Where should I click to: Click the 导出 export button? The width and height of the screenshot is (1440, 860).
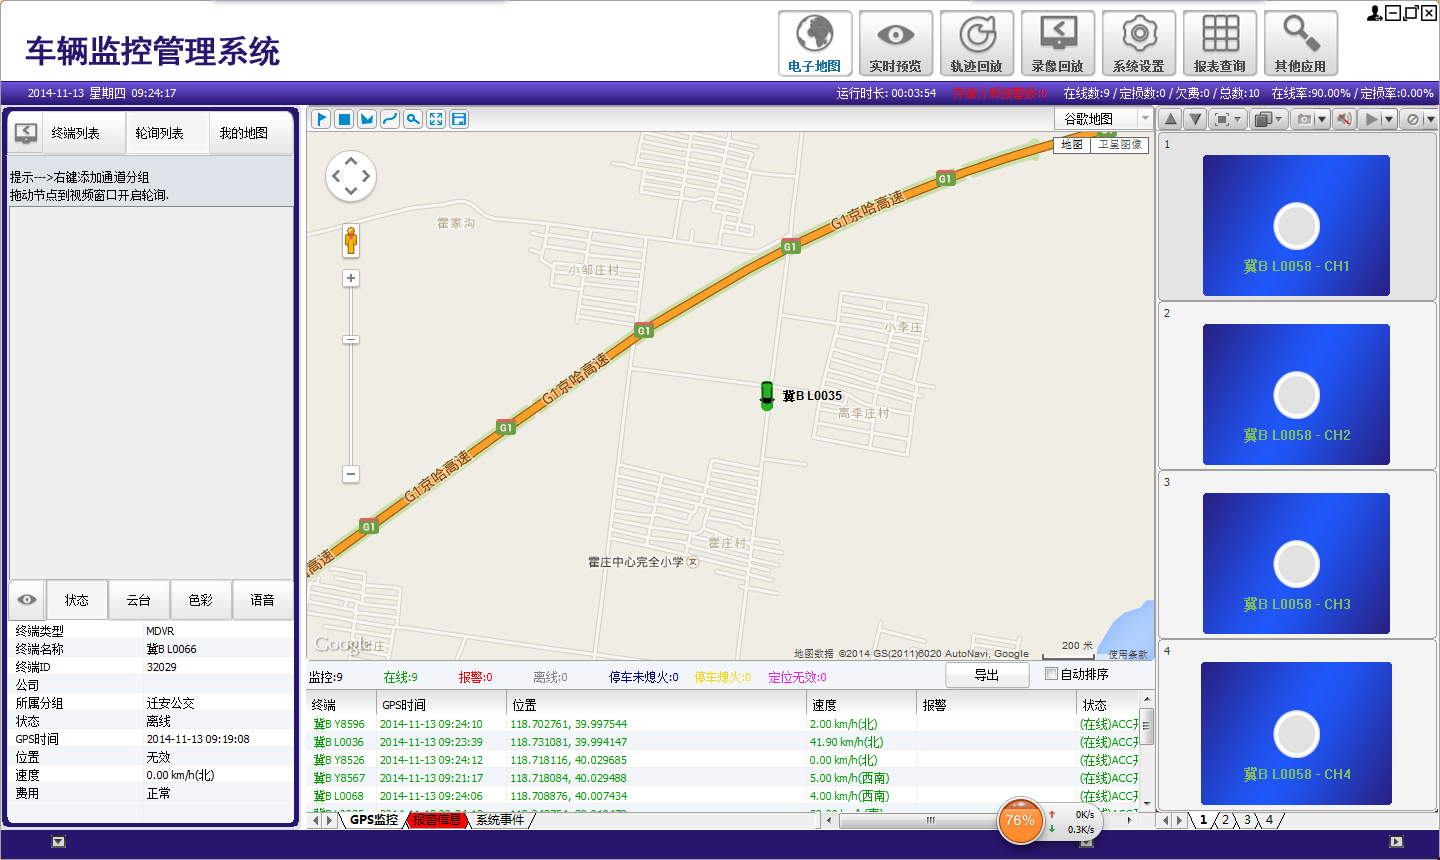click(x=987, y=675)
